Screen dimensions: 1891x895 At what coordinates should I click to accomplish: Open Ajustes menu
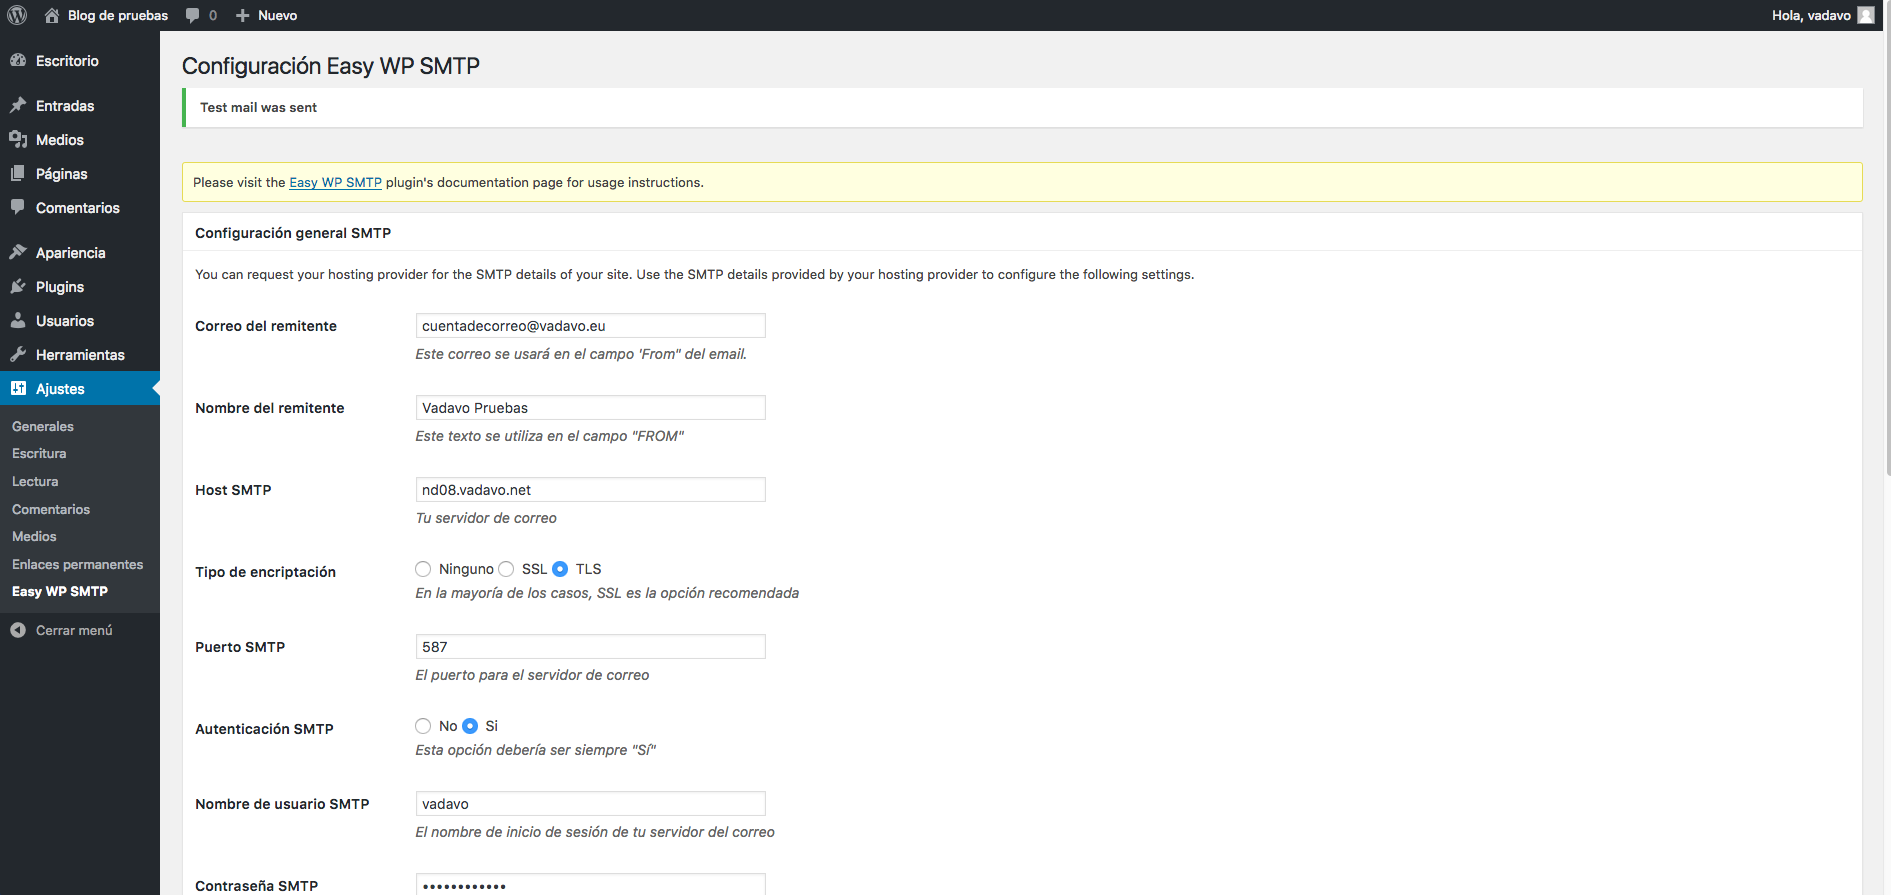click(x=80, y=388)
